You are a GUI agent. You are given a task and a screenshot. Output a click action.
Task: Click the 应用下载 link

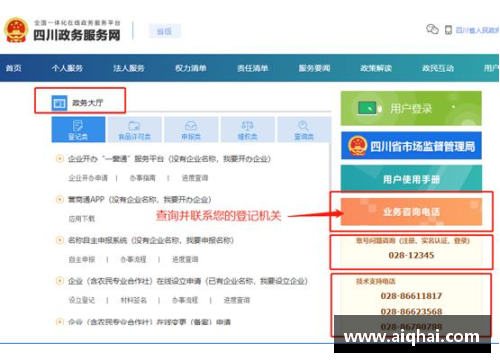(82, 219)
